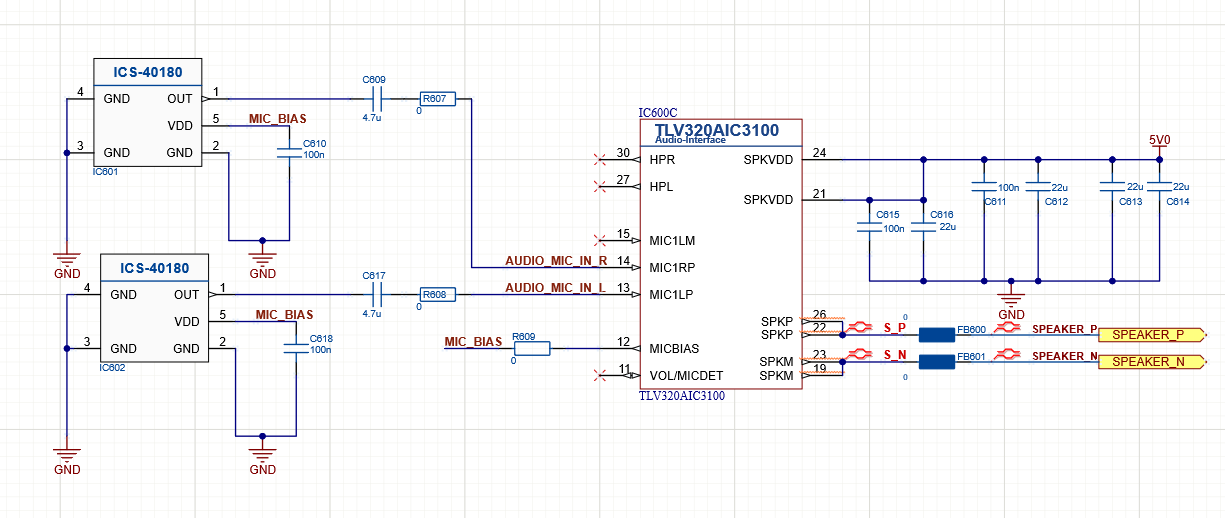
Task: Select the top ICS-40180 microphone IC601
Action: coord(148,111)
